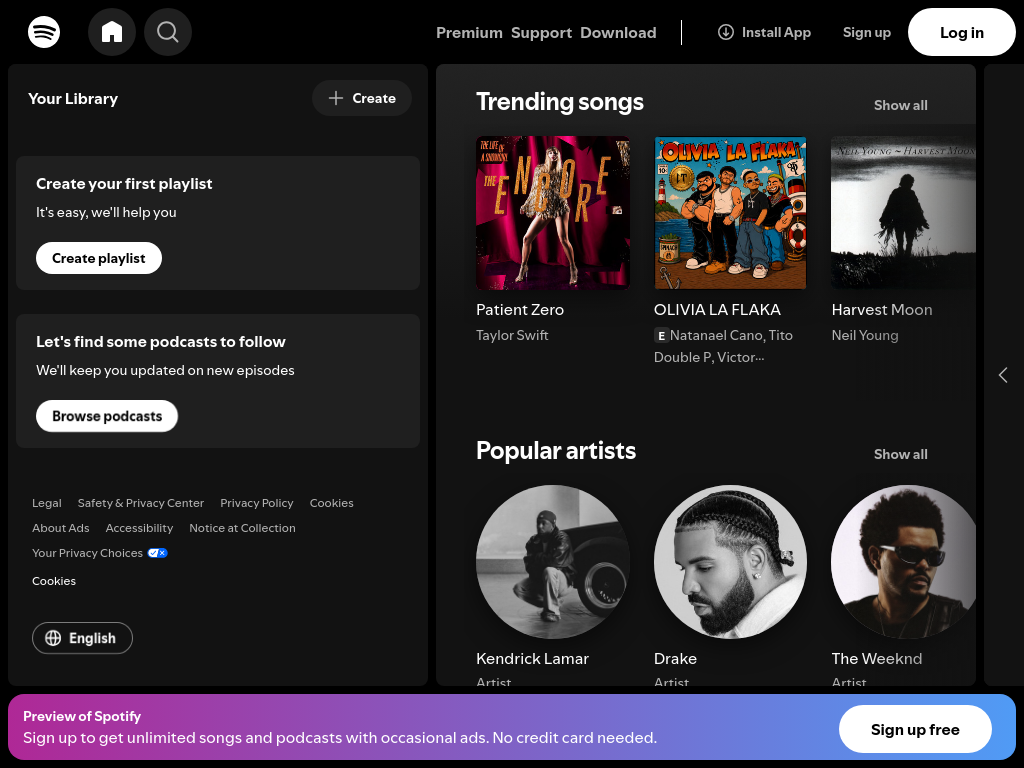Click the plus icon in Create
Screen dimensions: 1024x768
[336, 98]
